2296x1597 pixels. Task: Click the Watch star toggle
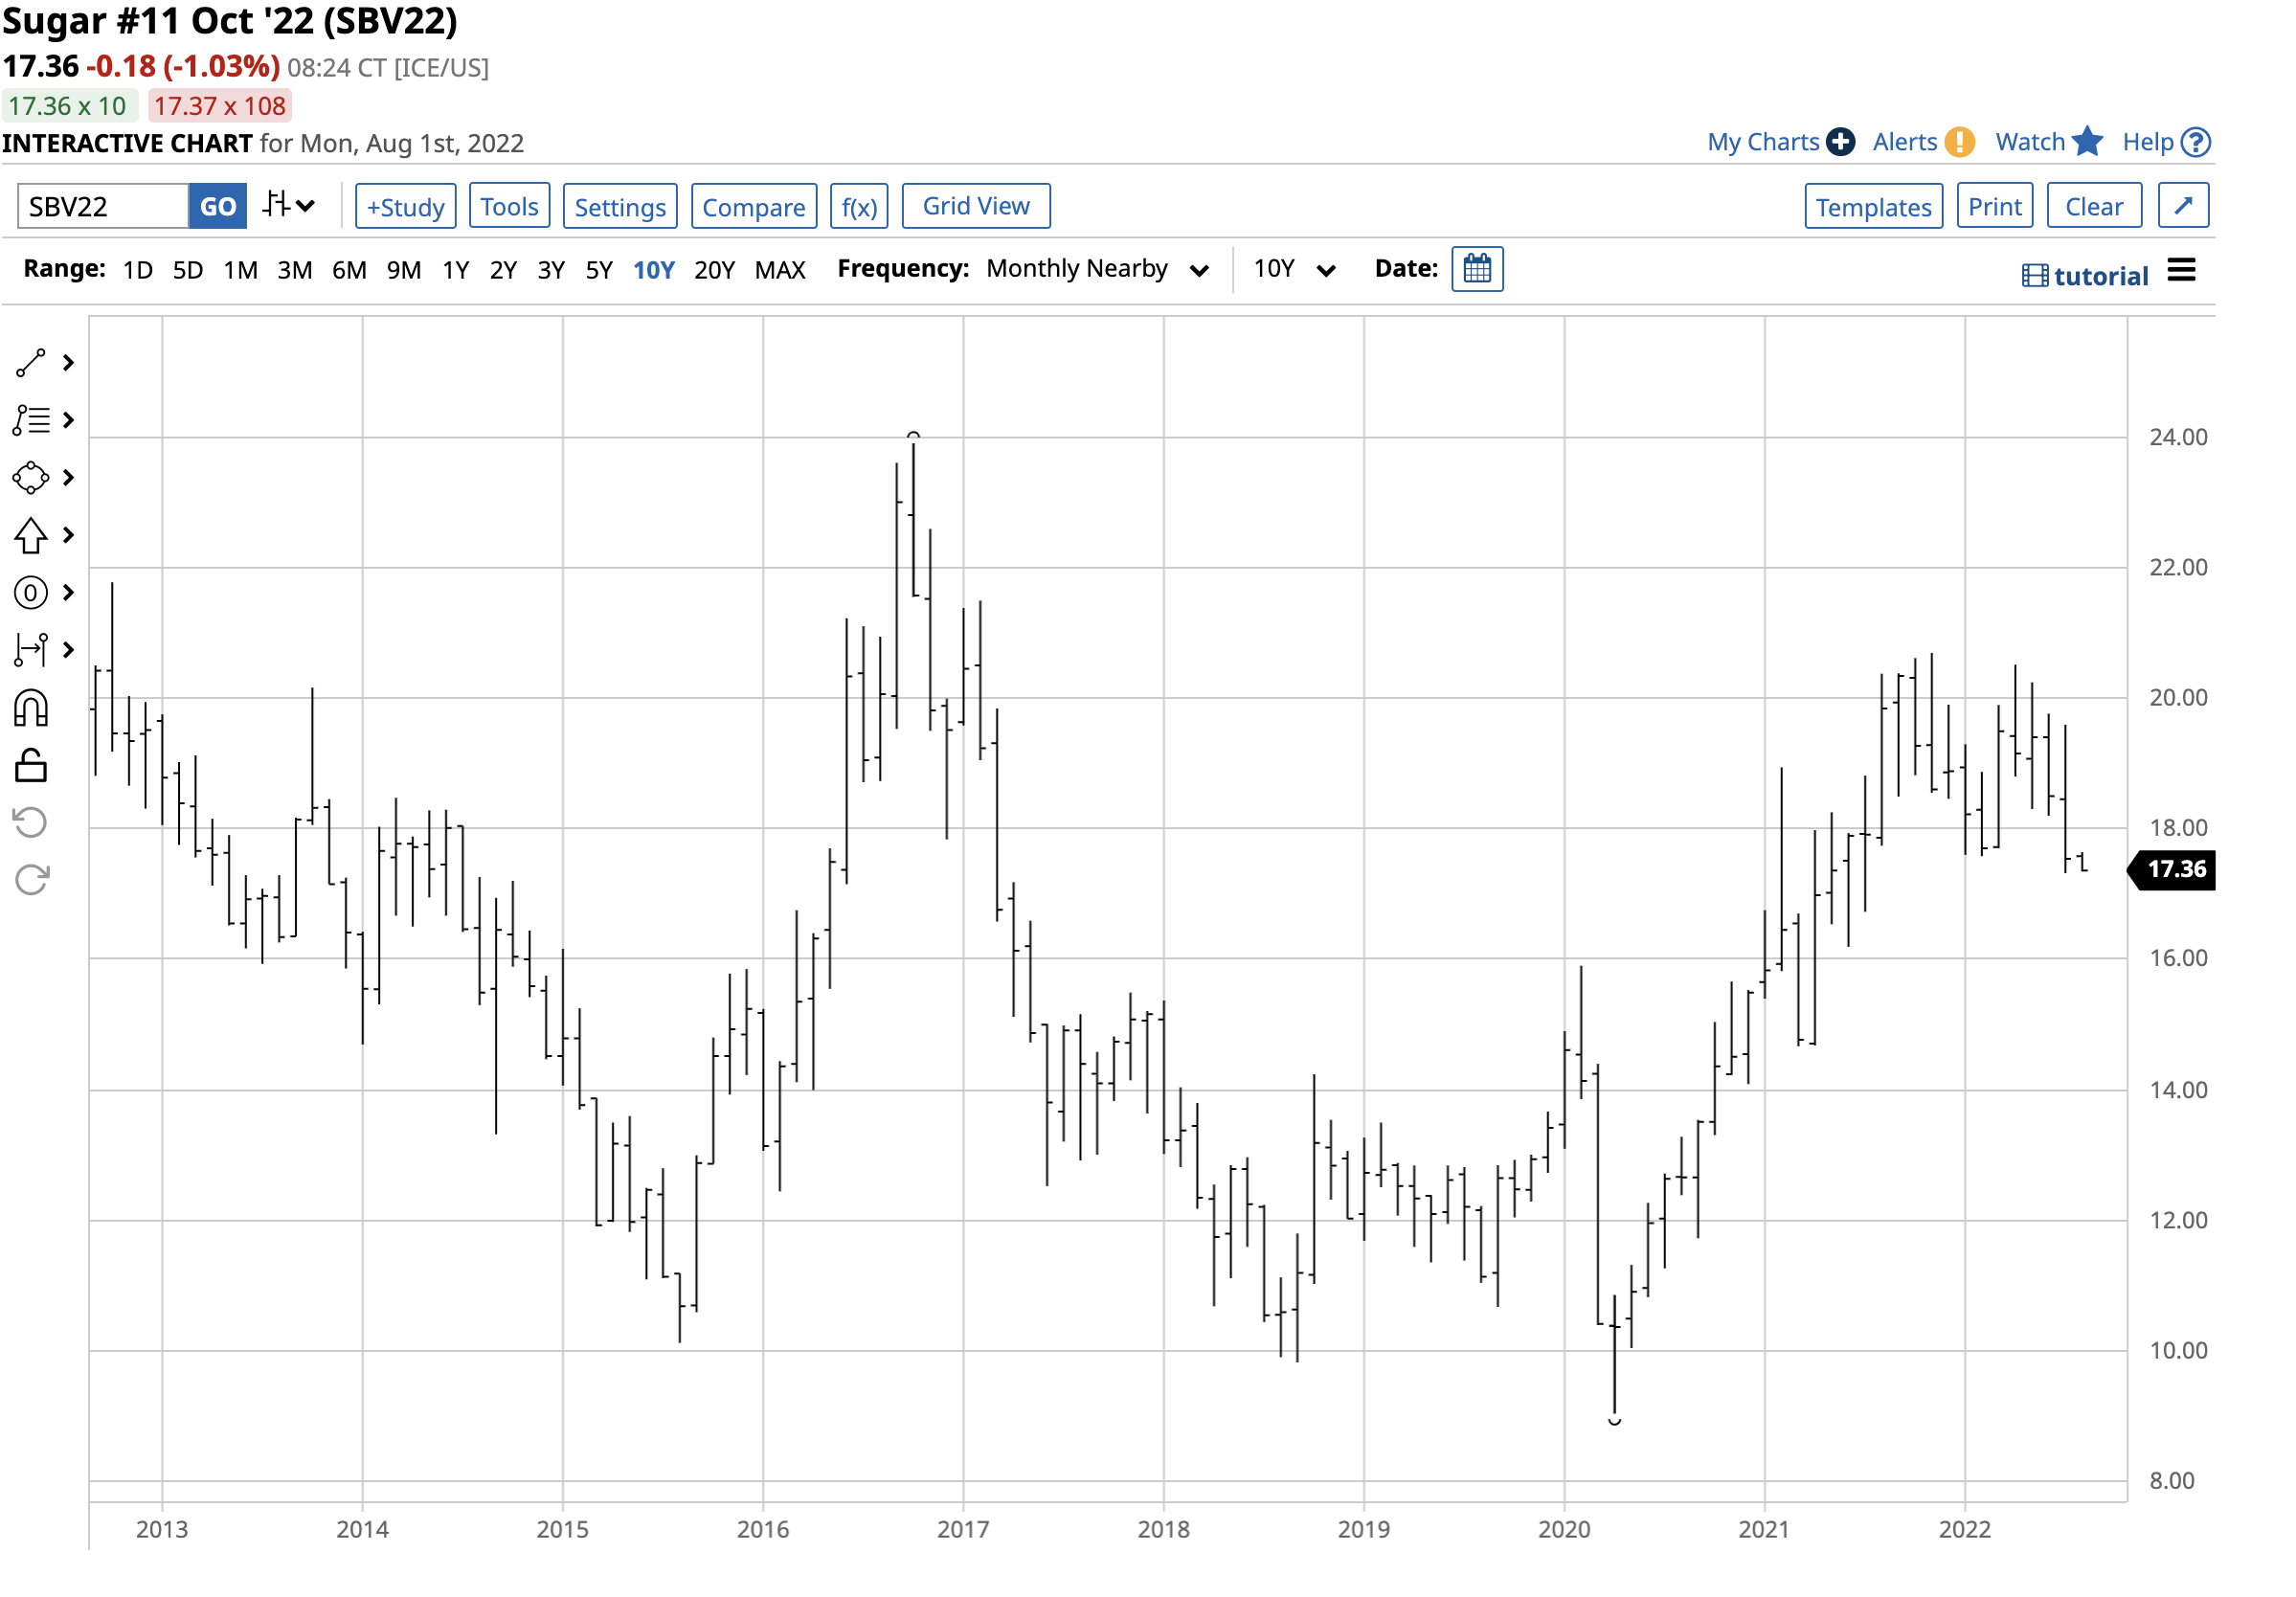point(2048,142)
